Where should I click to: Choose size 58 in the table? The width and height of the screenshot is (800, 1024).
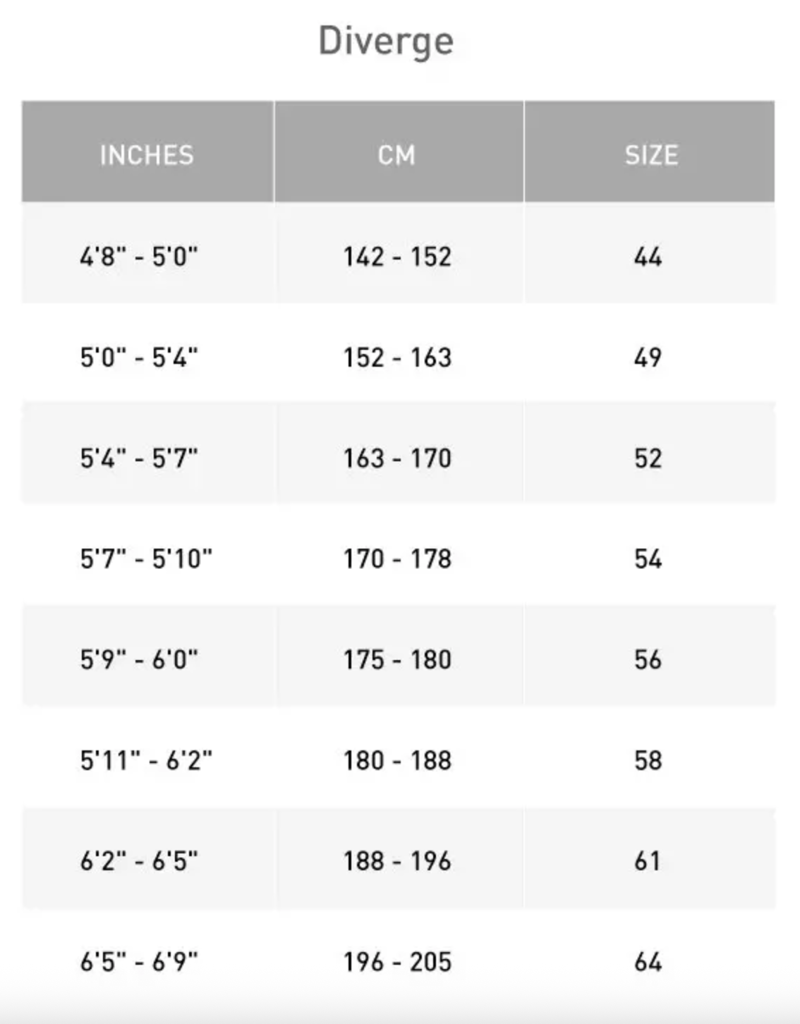tap(648, 761)
